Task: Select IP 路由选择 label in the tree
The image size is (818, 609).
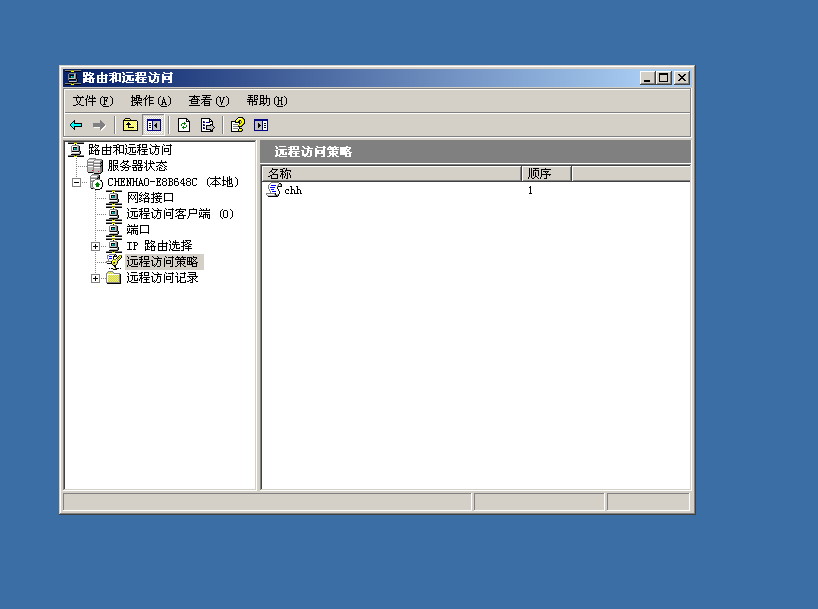Action: click(159, 246)
